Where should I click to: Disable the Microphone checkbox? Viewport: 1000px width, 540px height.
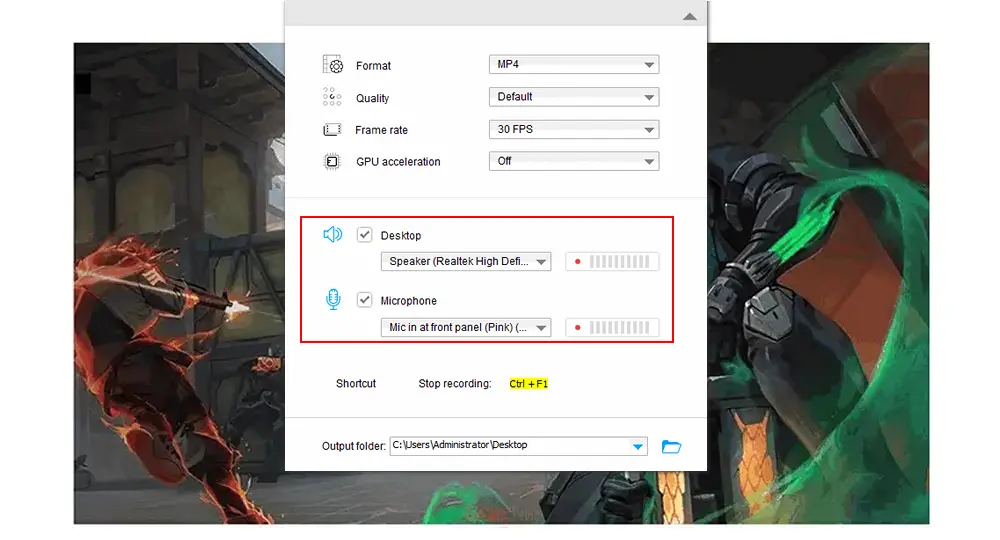click(x=365, y=300)
